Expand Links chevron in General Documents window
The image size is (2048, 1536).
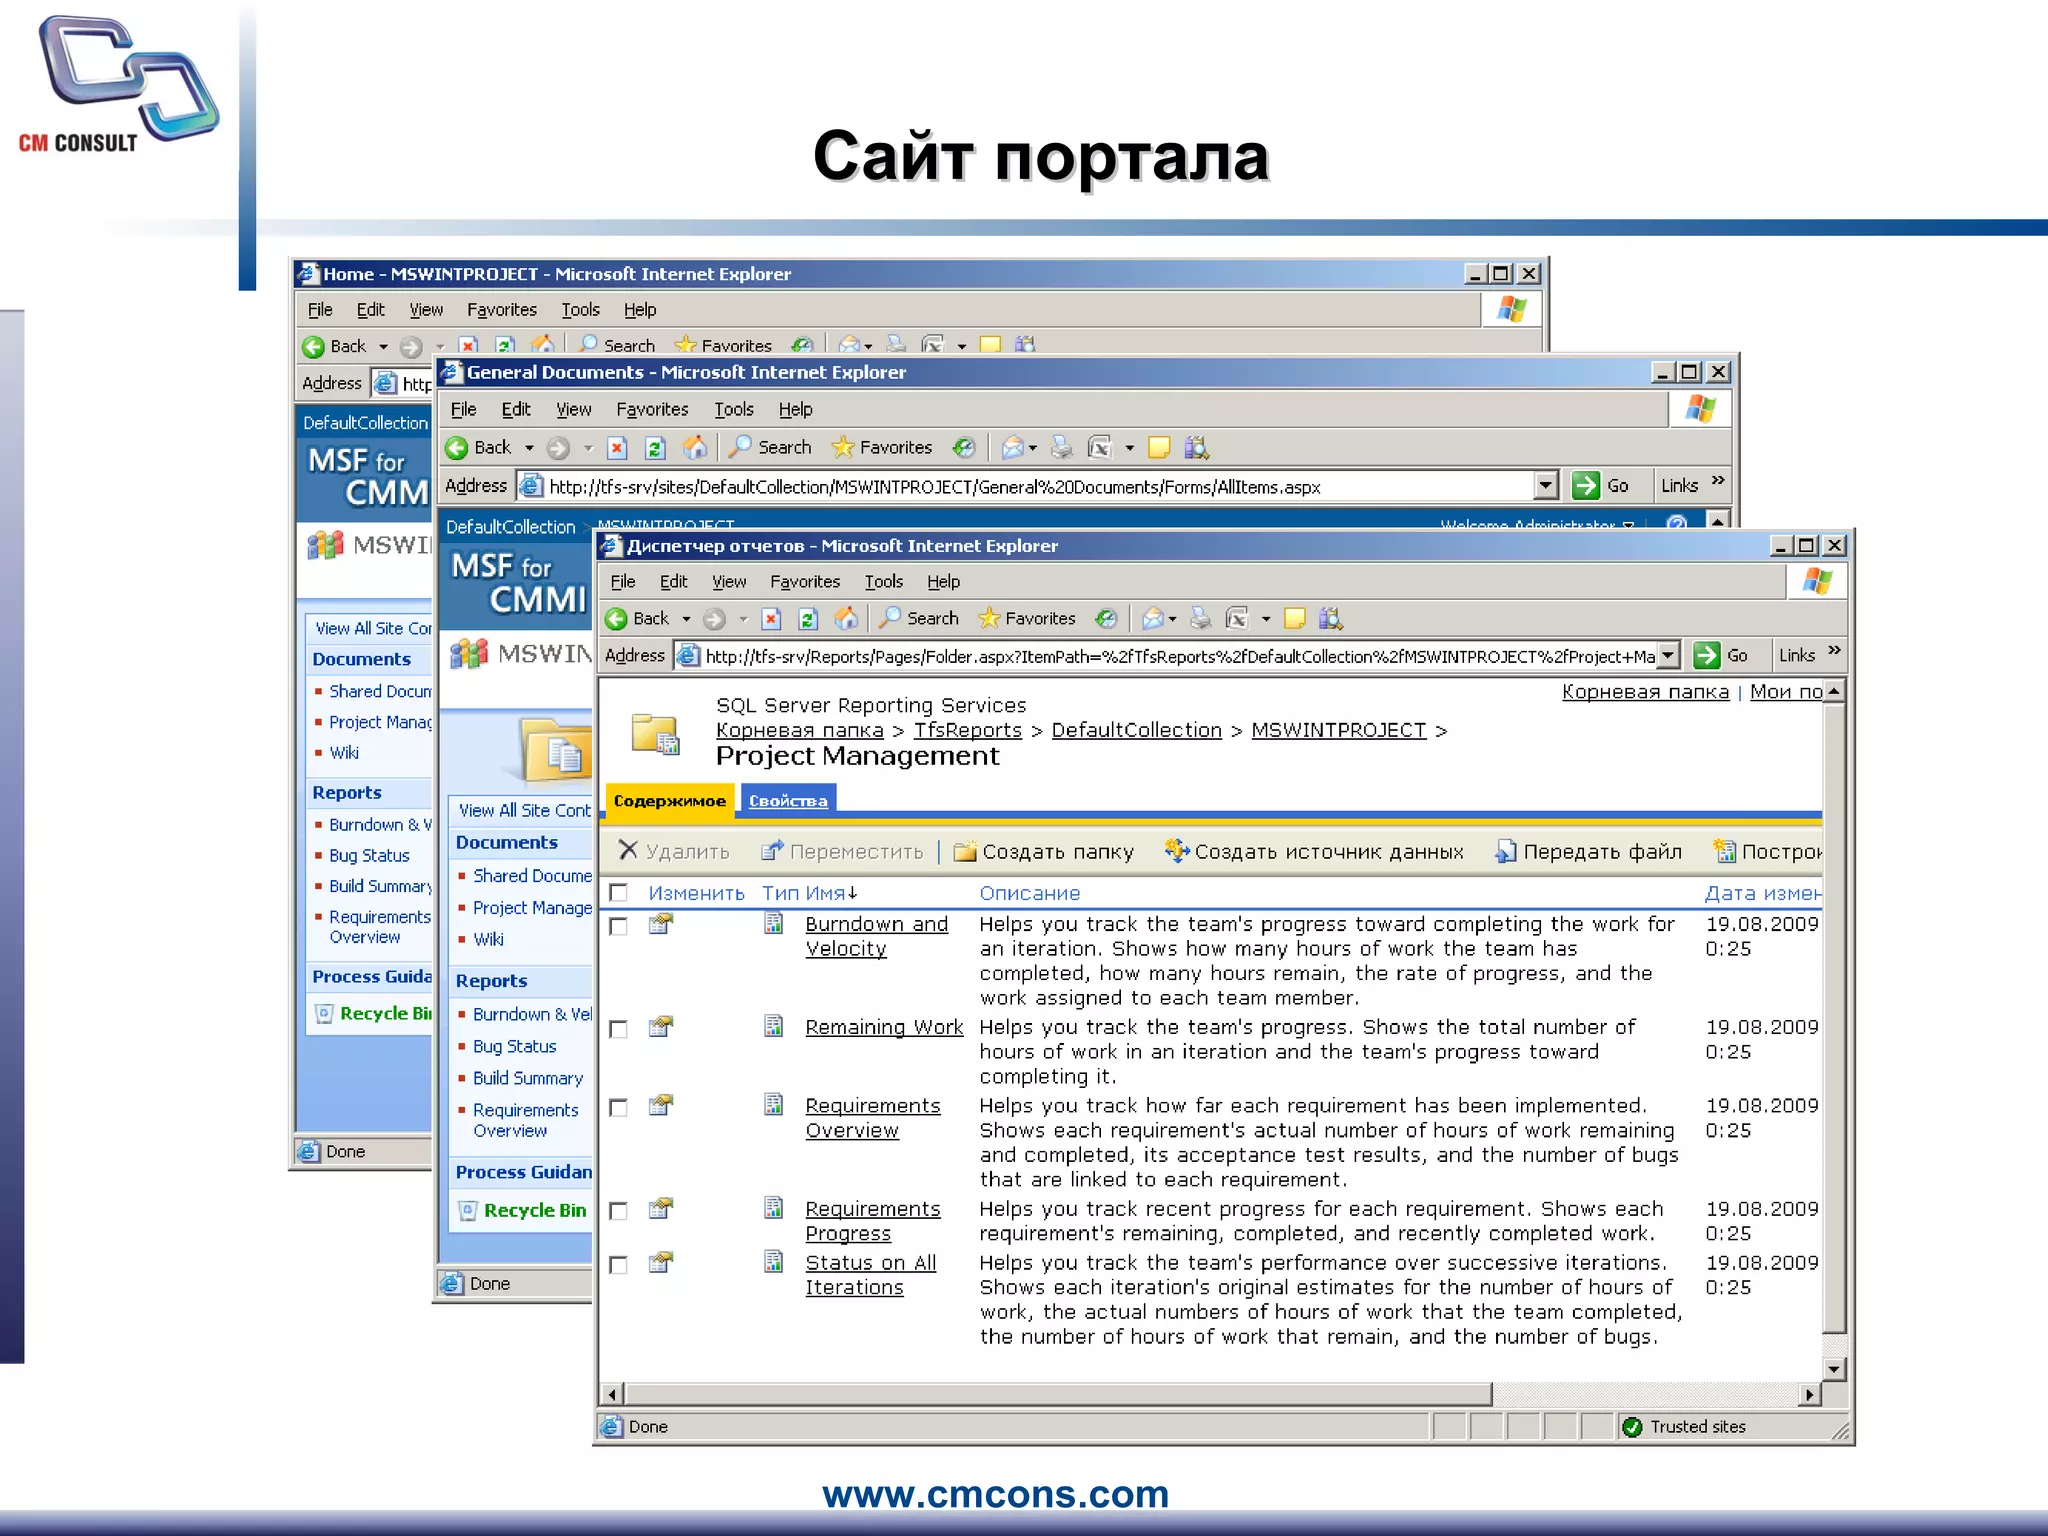[x=1718, y=481]
